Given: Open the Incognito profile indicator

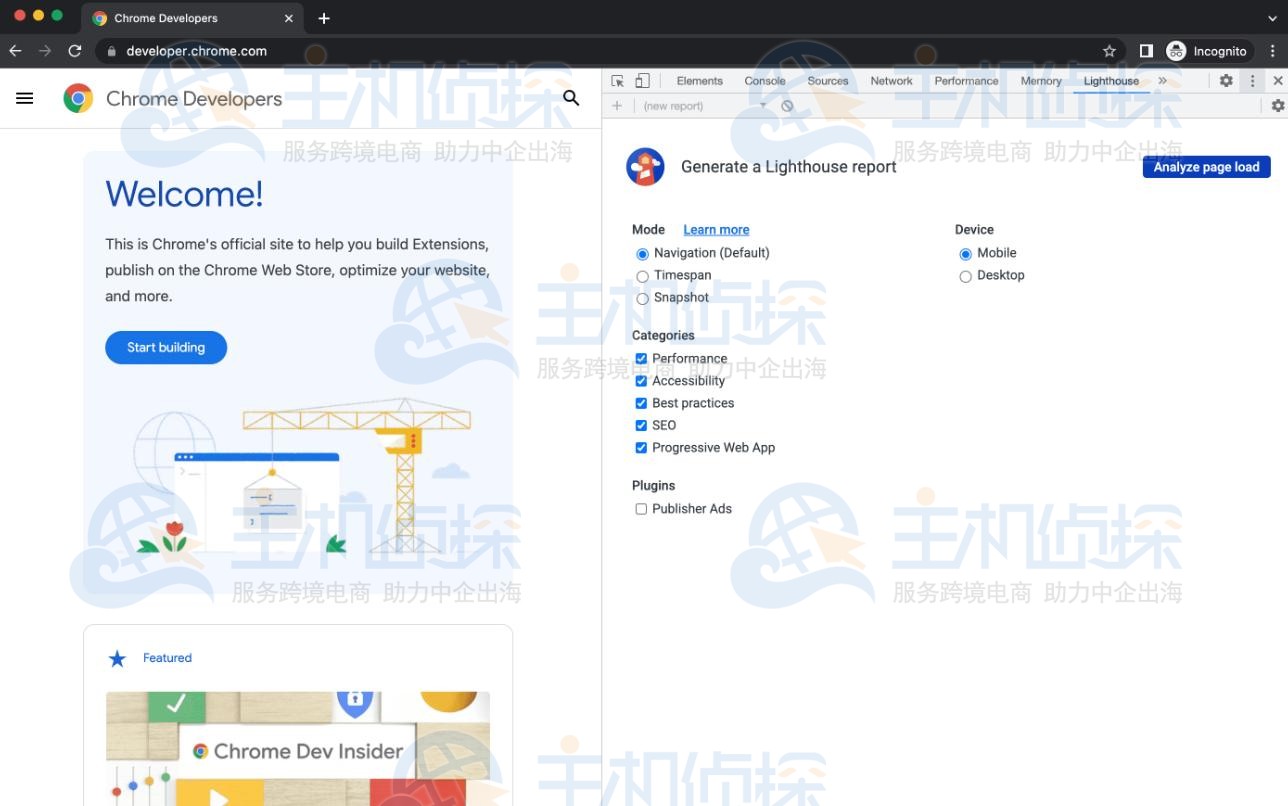Looking at the screenshot, I should click(1209, 51).
